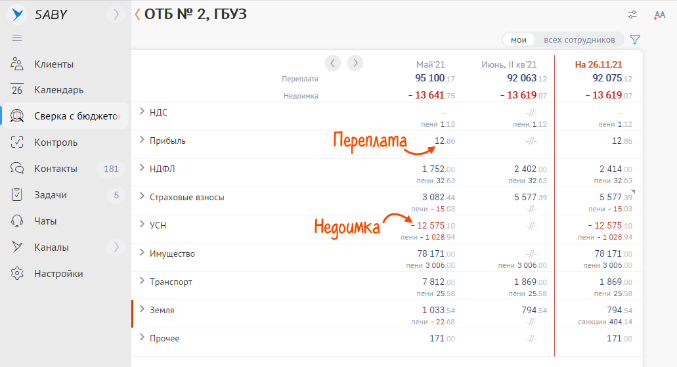Click the Май'21 Прочее value 171
The height and width of the screenshot is (367, 677).
(x=442, y=339)
